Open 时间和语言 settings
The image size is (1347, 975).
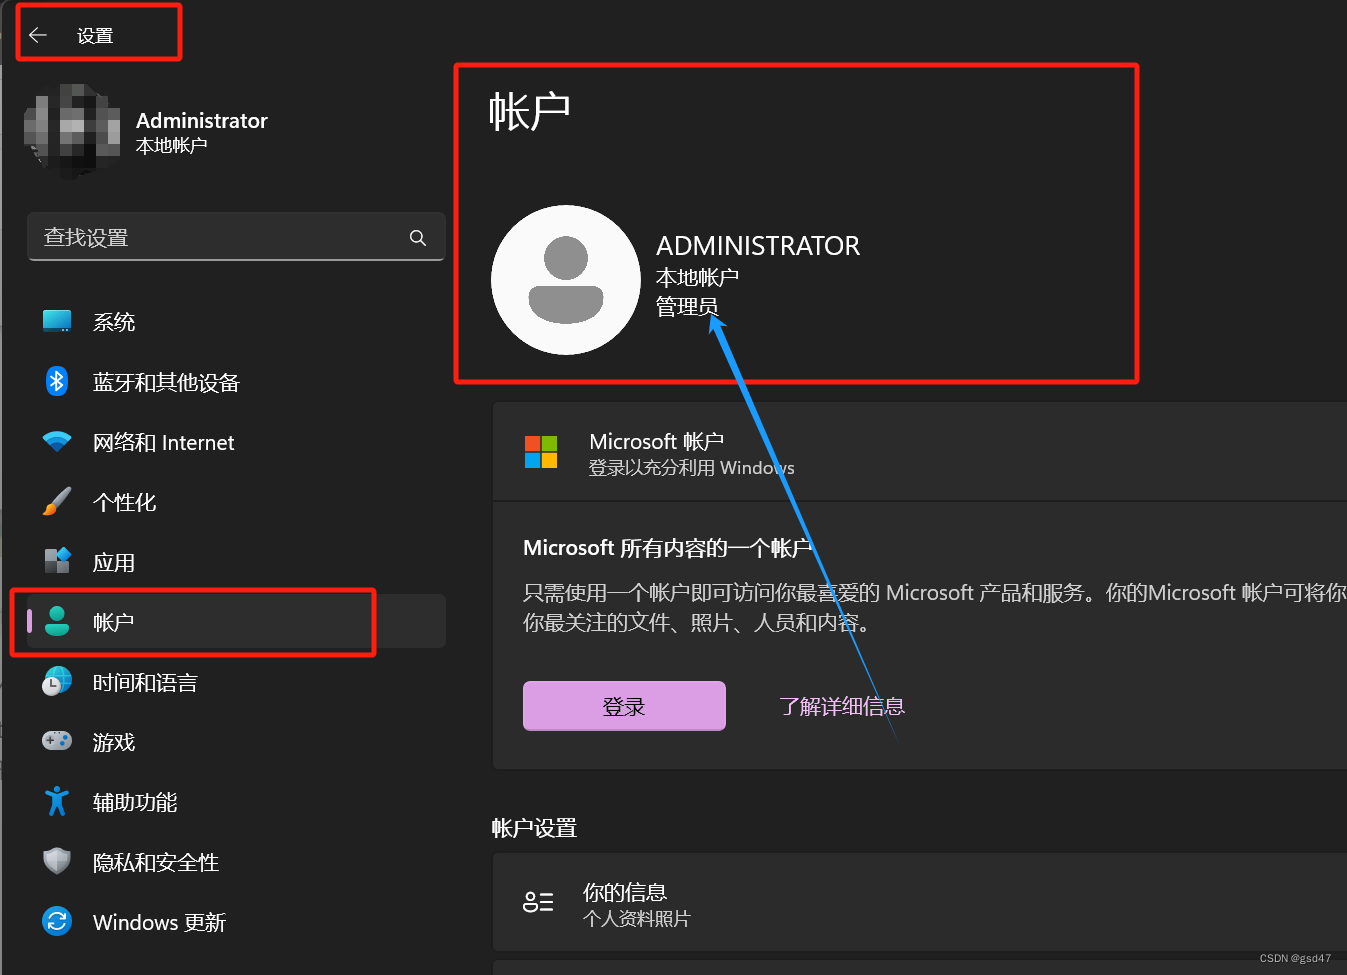(x=236, y=681)
